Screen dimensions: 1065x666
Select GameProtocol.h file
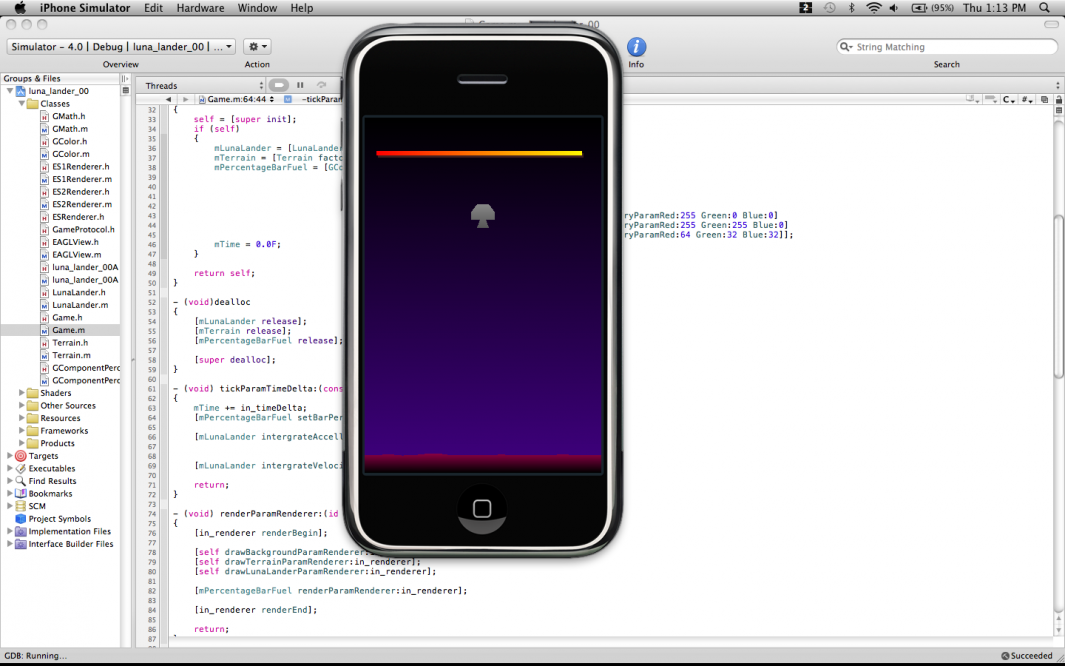click(83, 229)
